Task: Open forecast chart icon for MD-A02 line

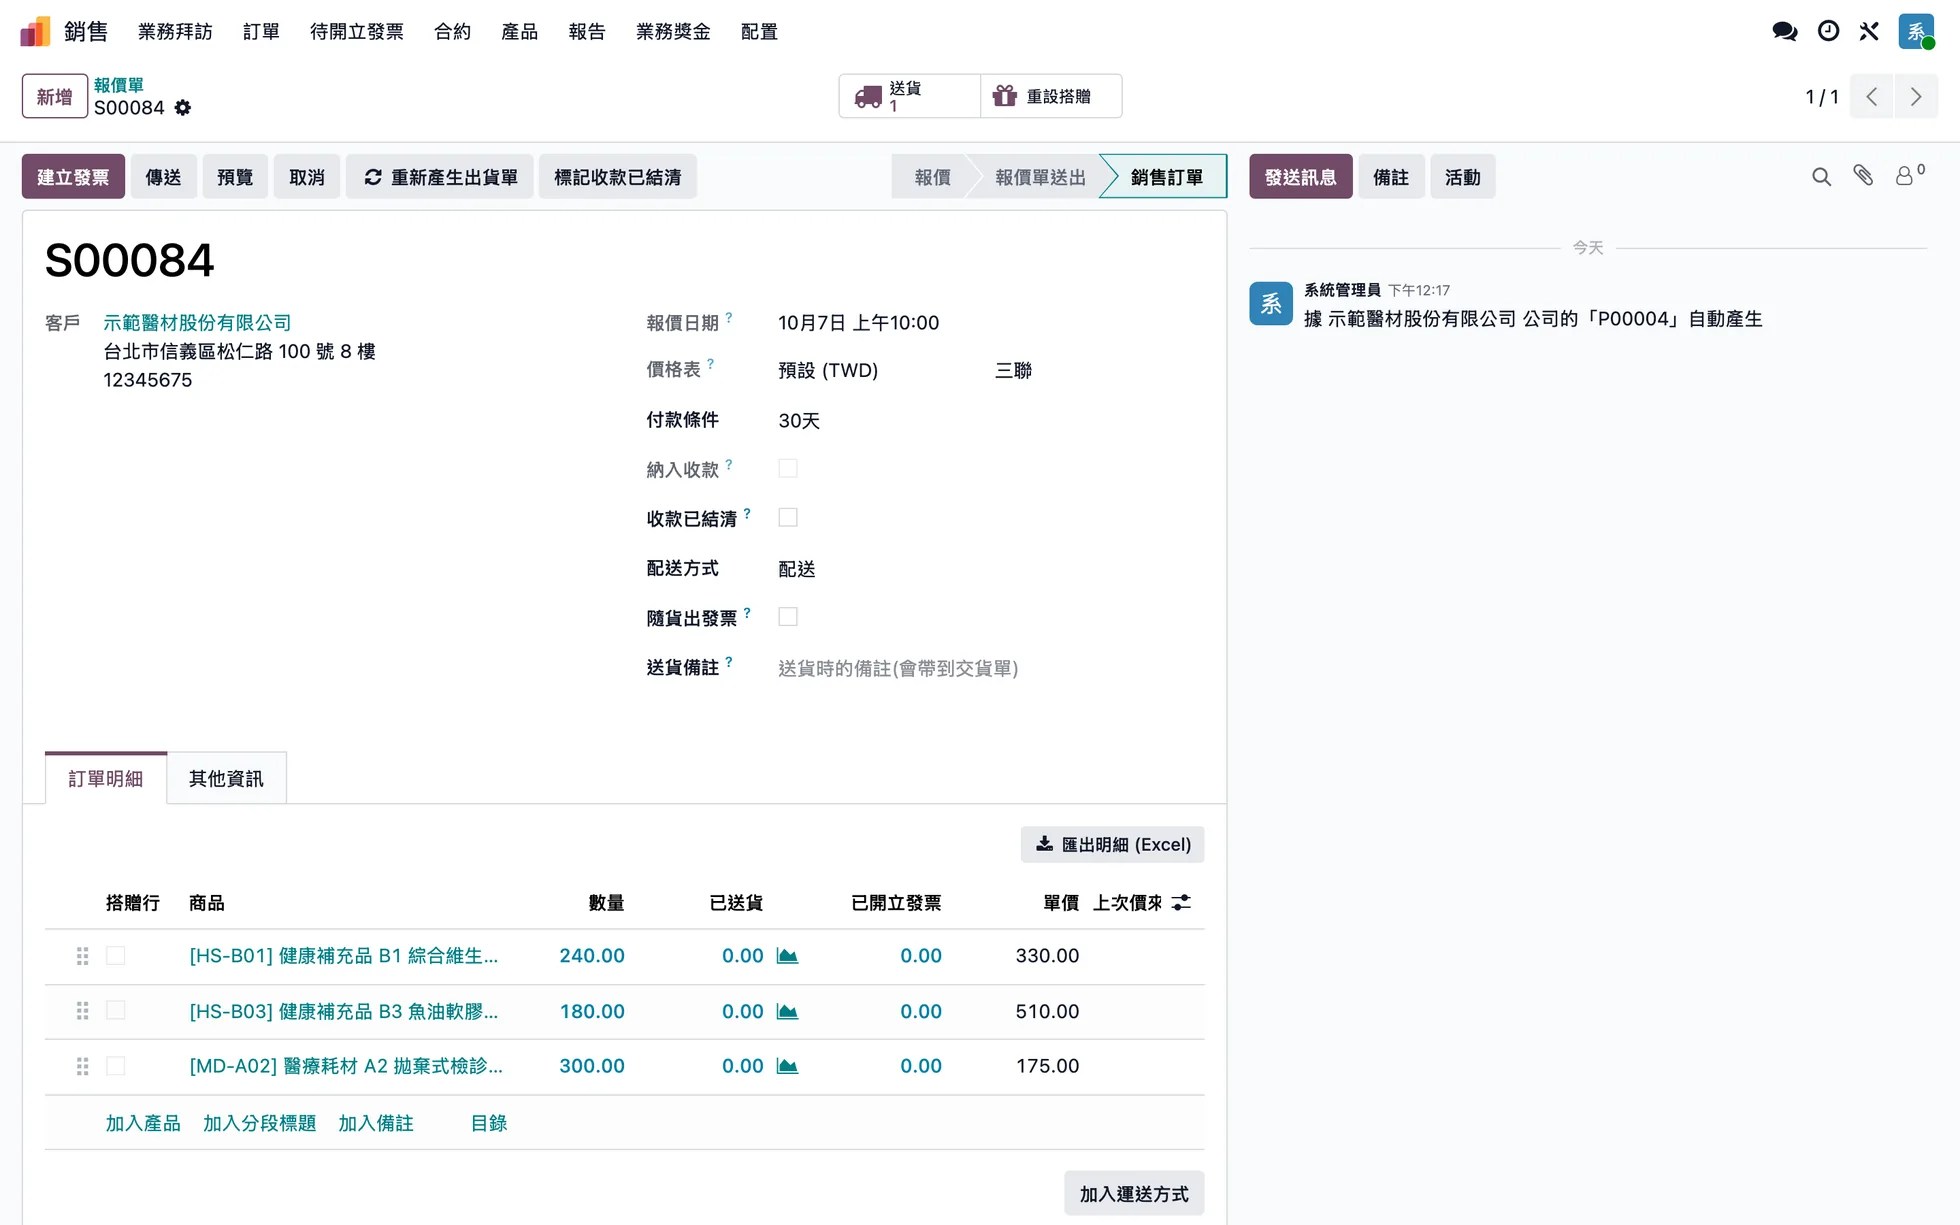Action: tap(788, 1066)
